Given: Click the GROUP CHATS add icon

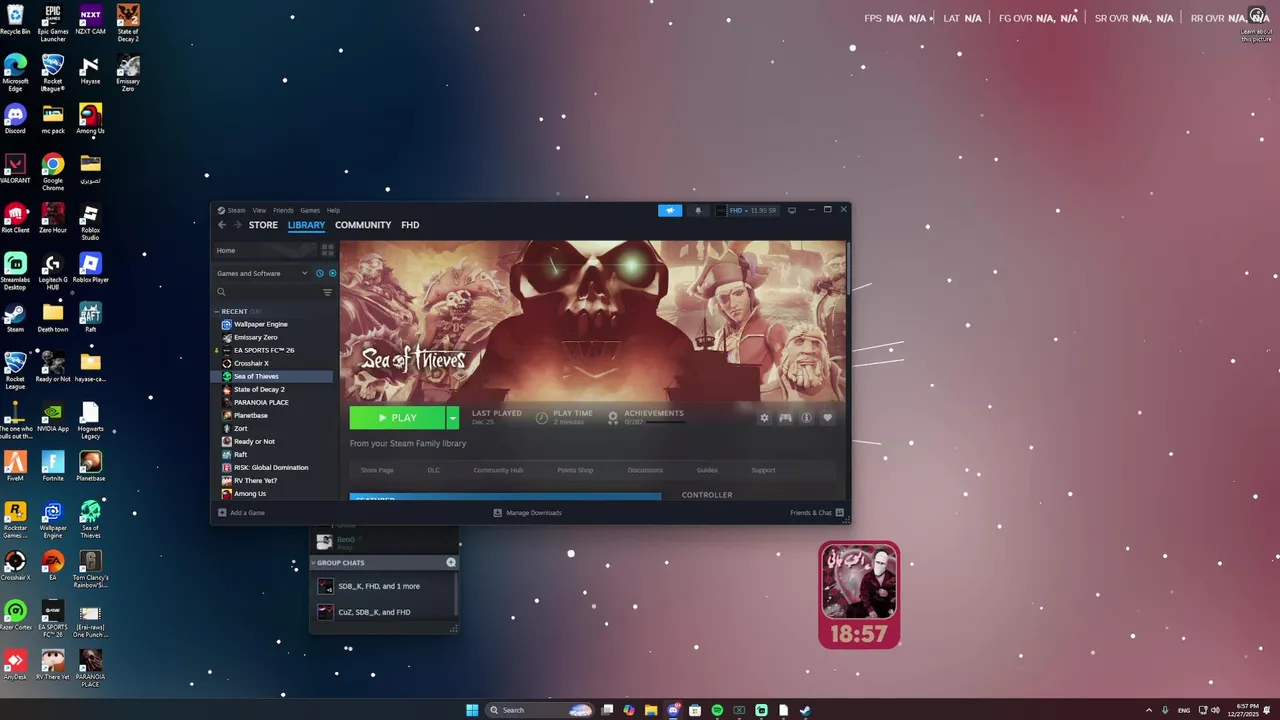Looking at the screenshot, I should 451,563.
